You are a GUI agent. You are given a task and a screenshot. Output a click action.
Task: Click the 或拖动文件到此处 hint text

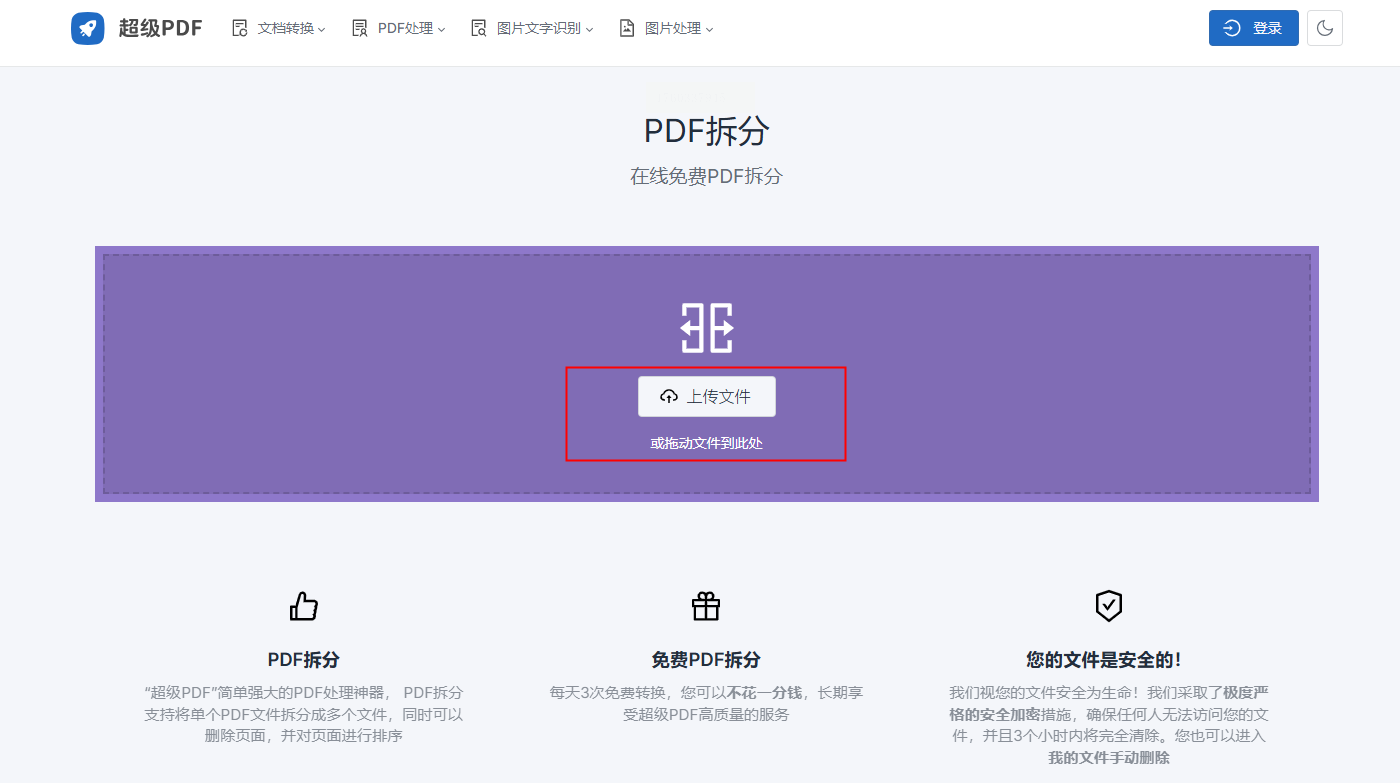[707, 443]
